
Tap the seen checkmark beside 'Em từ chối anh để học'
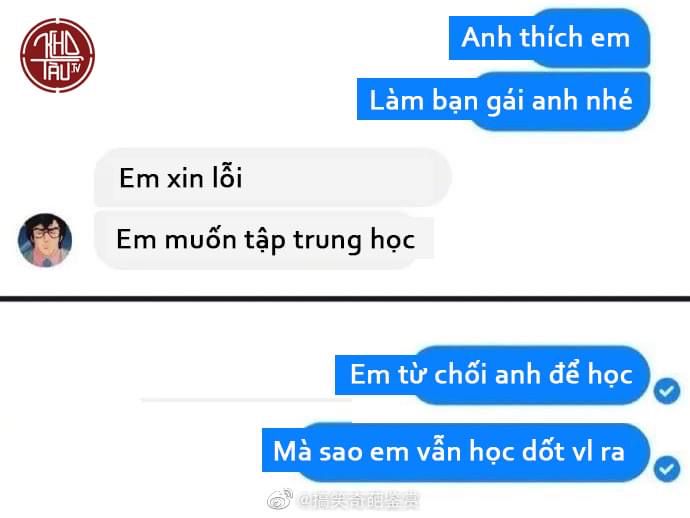pyautogui.click(x=667, y=390)
